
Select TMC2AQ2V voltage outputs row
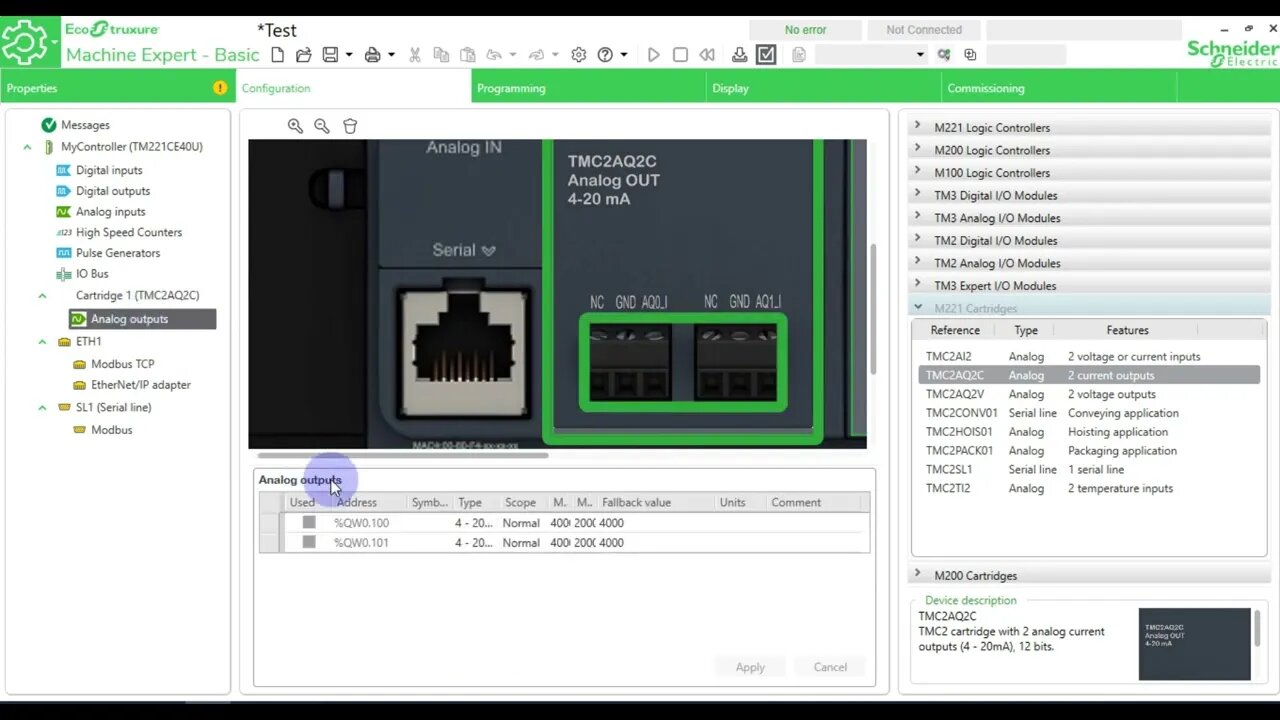(x=1089, y=394)
